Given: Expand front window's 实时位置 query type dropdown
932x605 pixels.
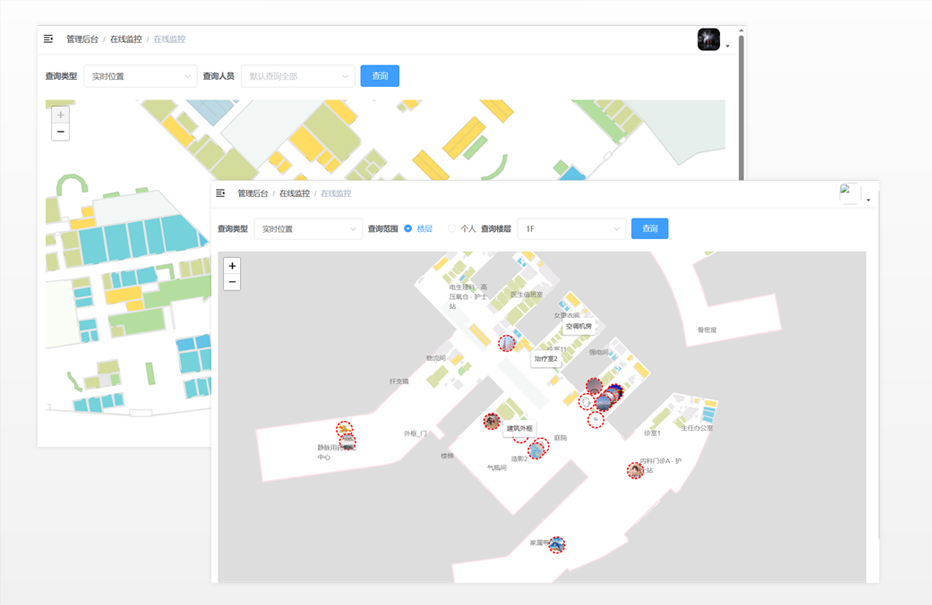Looking at the screenshot, I should (x=308, y=229).
